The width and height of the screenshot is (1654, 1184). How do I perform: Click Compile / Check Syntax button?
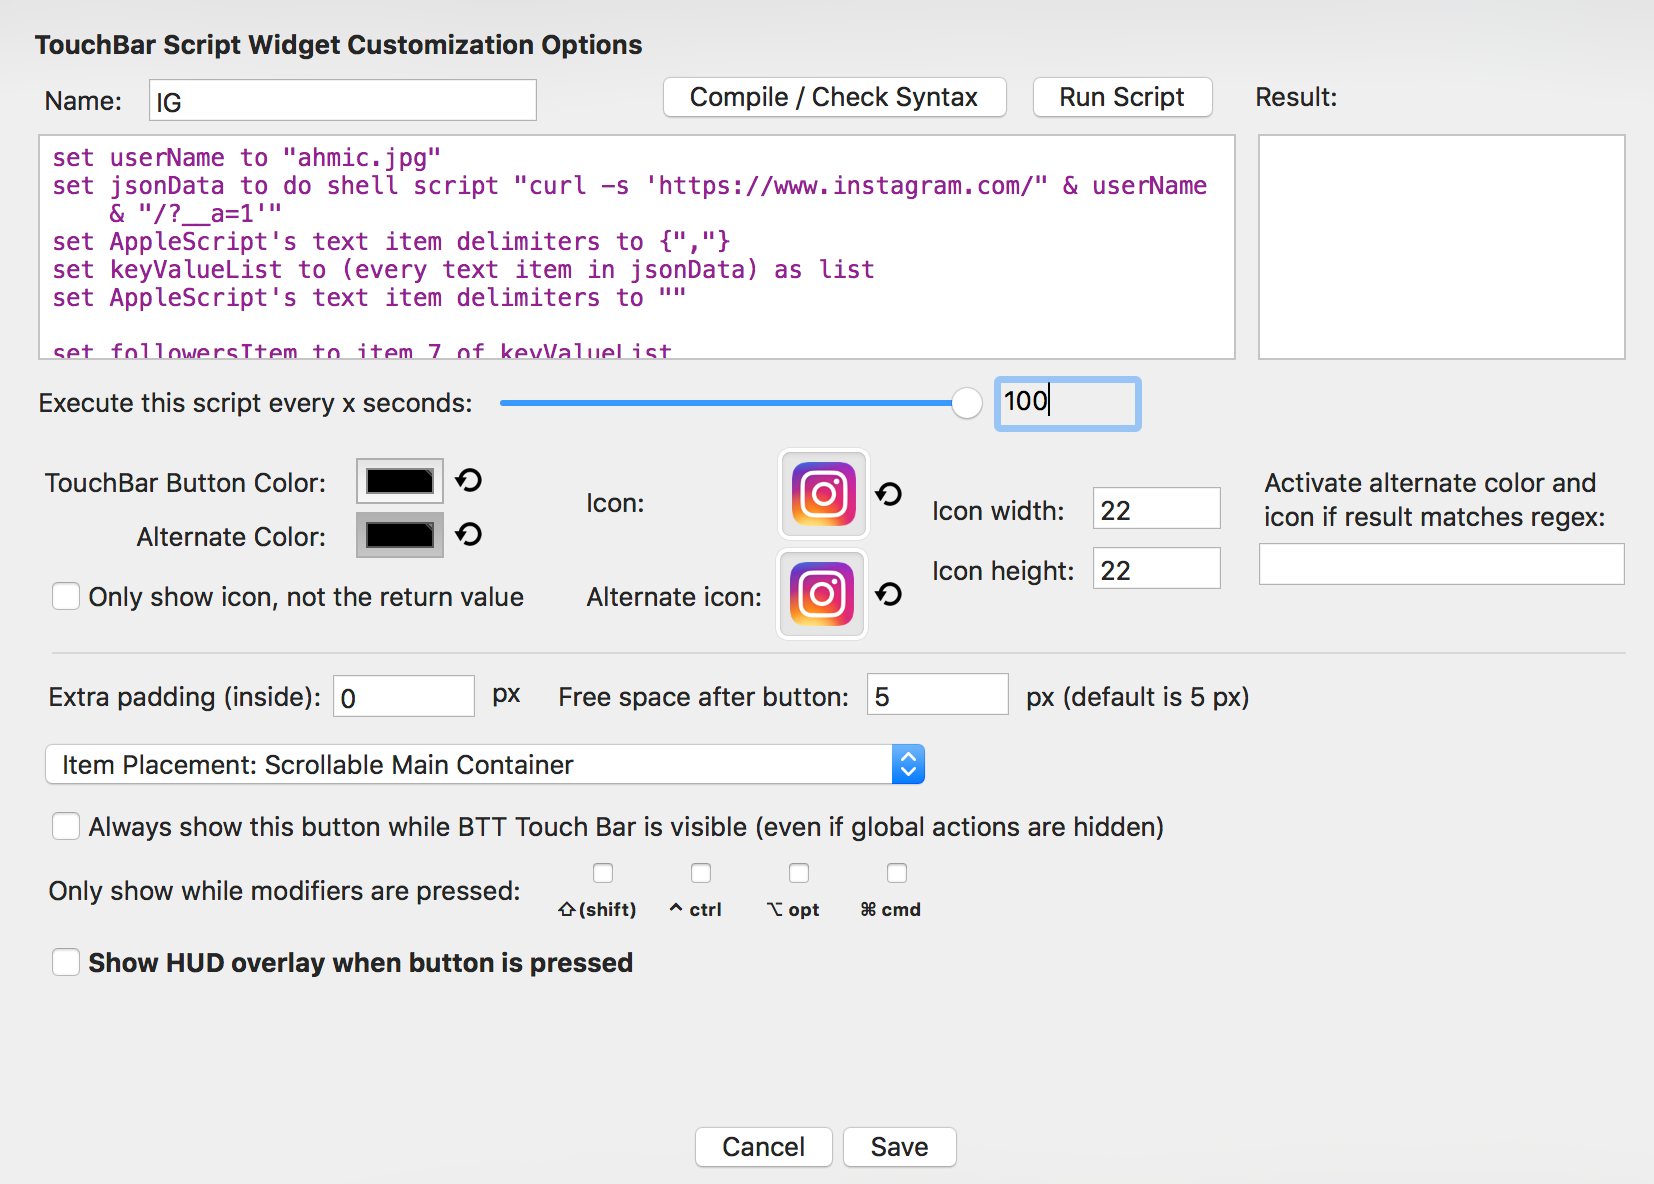(x=834, y=97)
